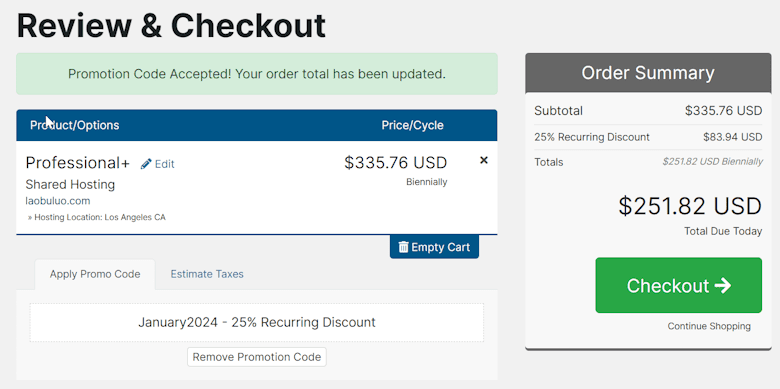780x389 pixels.
Task: Remove Professional+ item with the X icon
Action: [x=484, y=160]
